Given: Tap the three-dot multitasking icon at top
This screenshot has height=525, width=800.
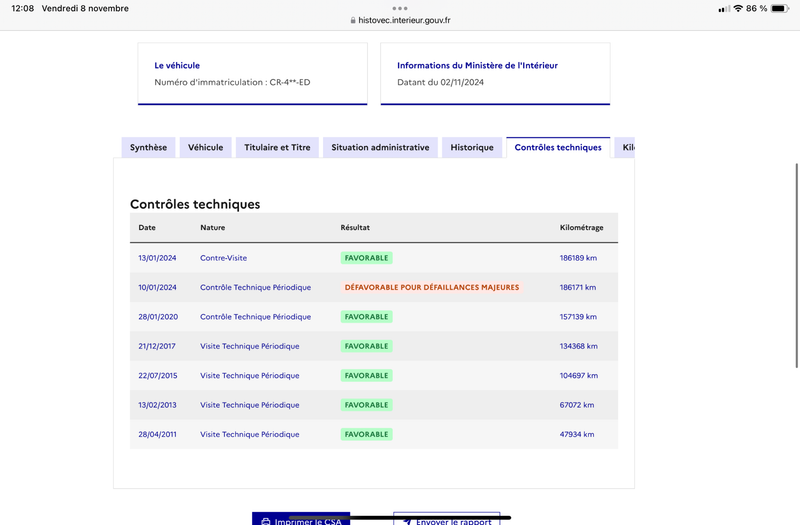Looking at the screenshot, I should coord(400,8).
